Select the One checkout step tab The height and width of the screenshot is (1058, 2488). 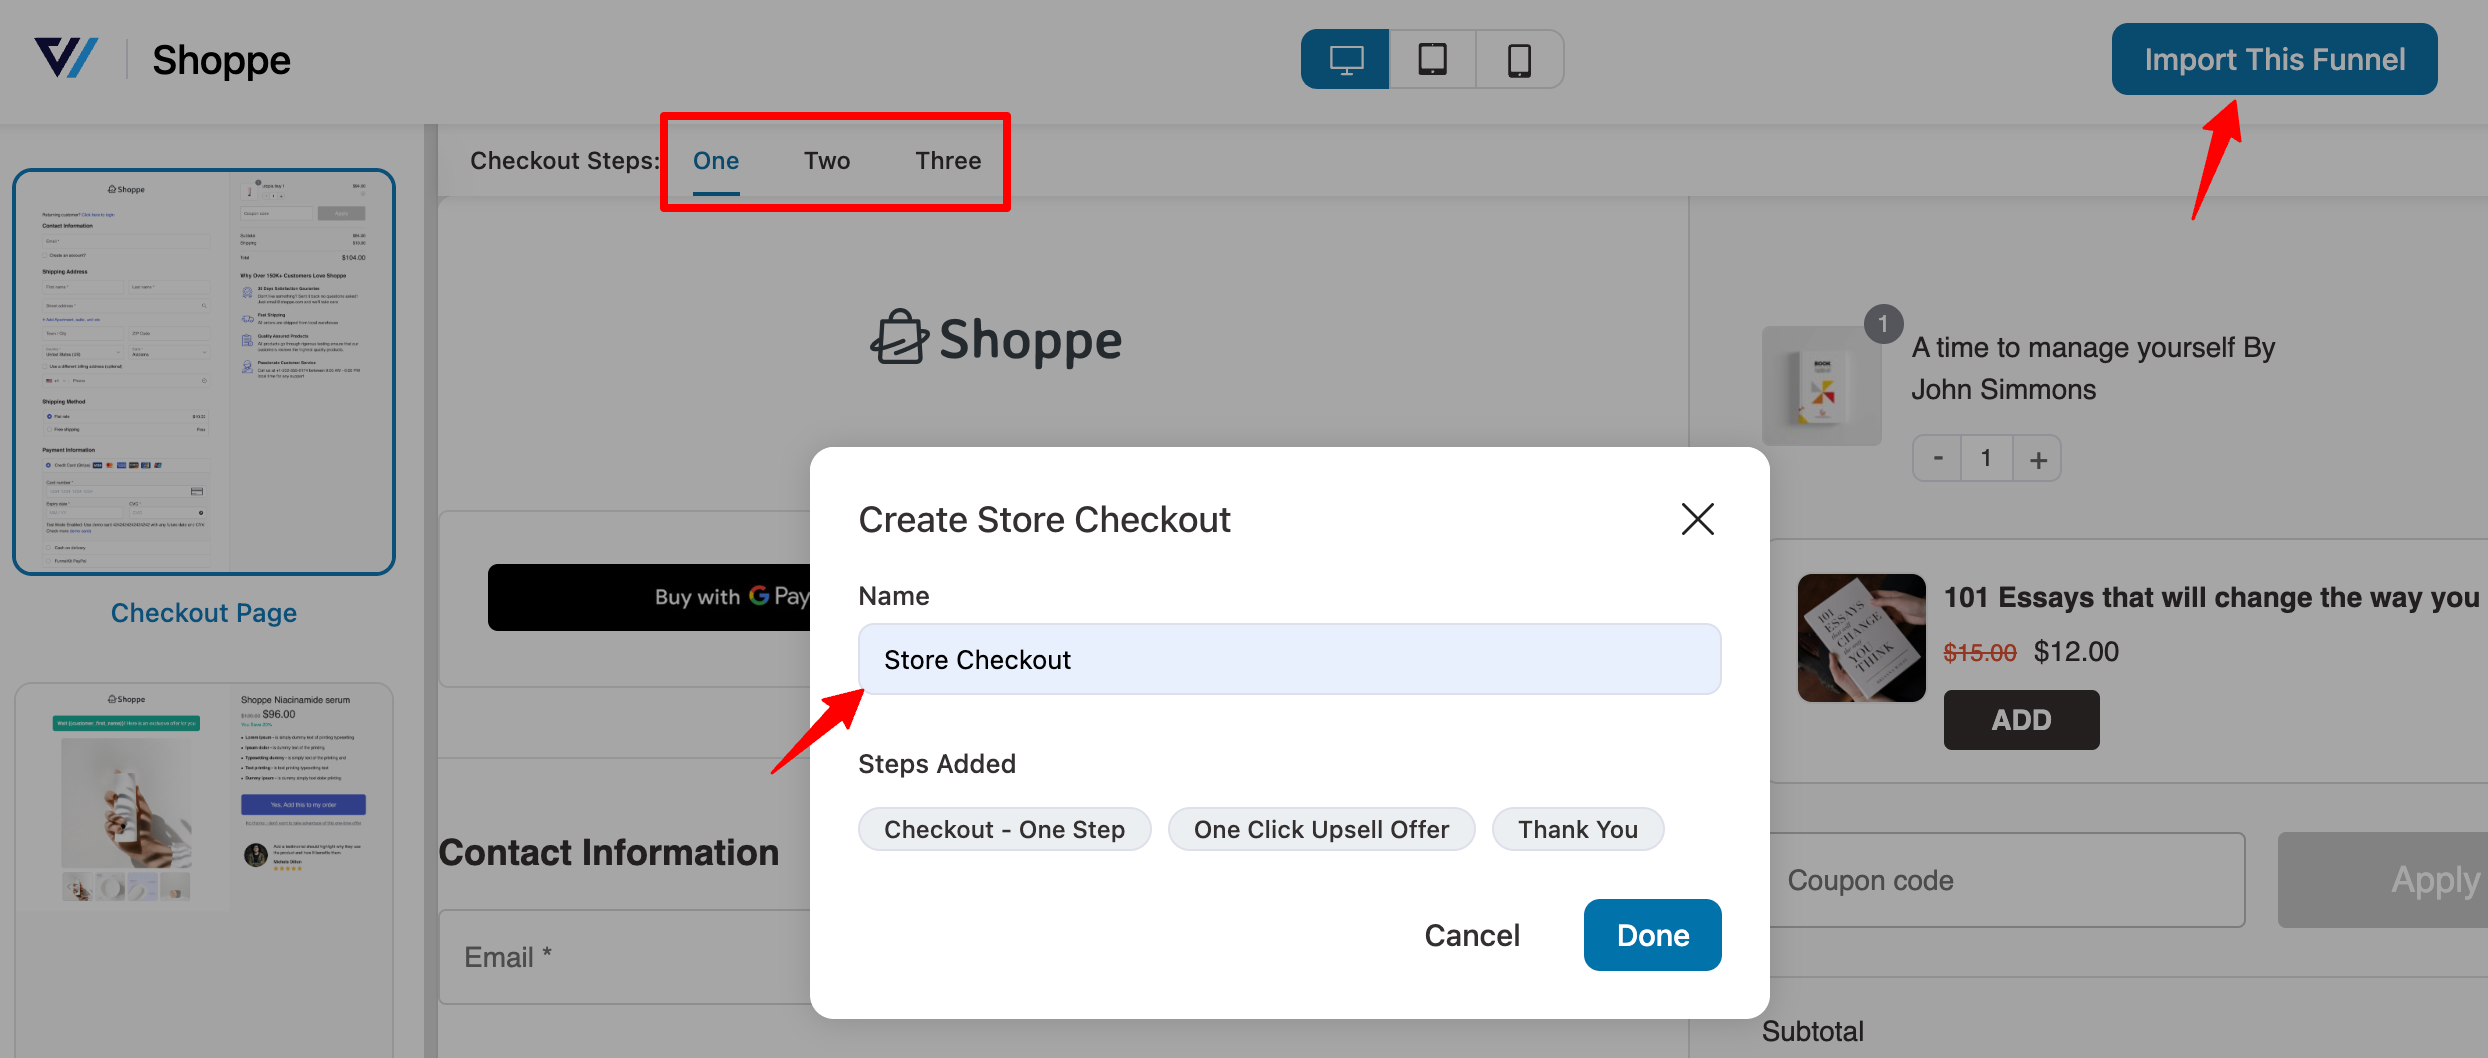click(x=716, y=161)
